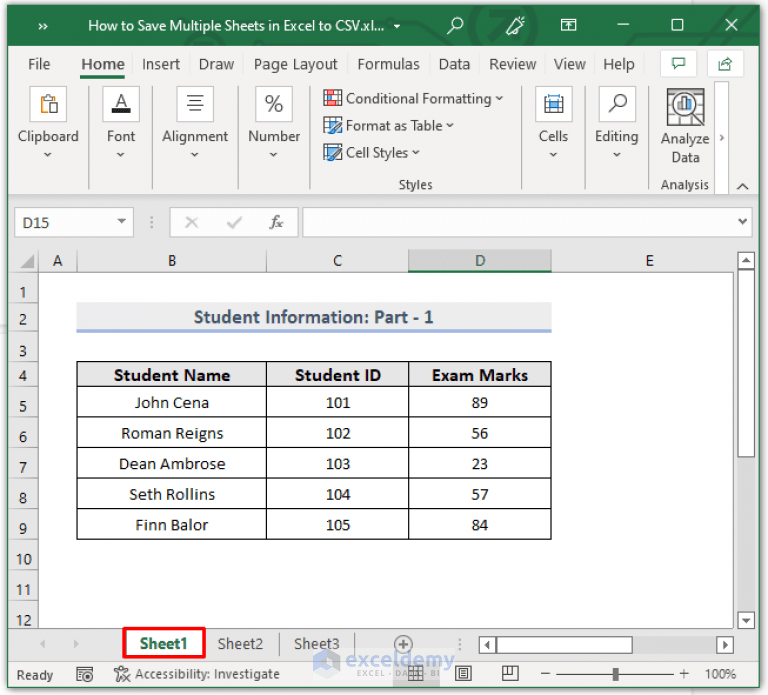Open the Font group icon
768x695 pixels.
pos(121,104)
